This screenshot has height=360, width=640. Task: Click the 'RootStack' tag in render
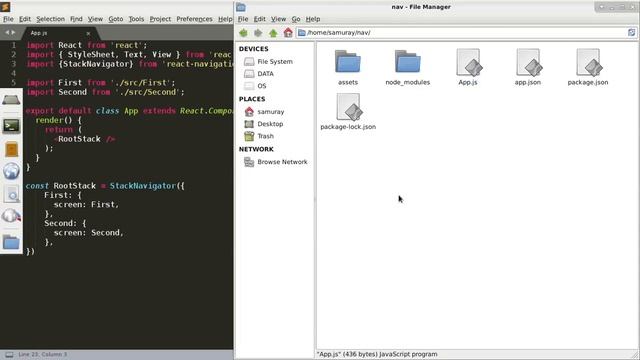coord(79,139)
